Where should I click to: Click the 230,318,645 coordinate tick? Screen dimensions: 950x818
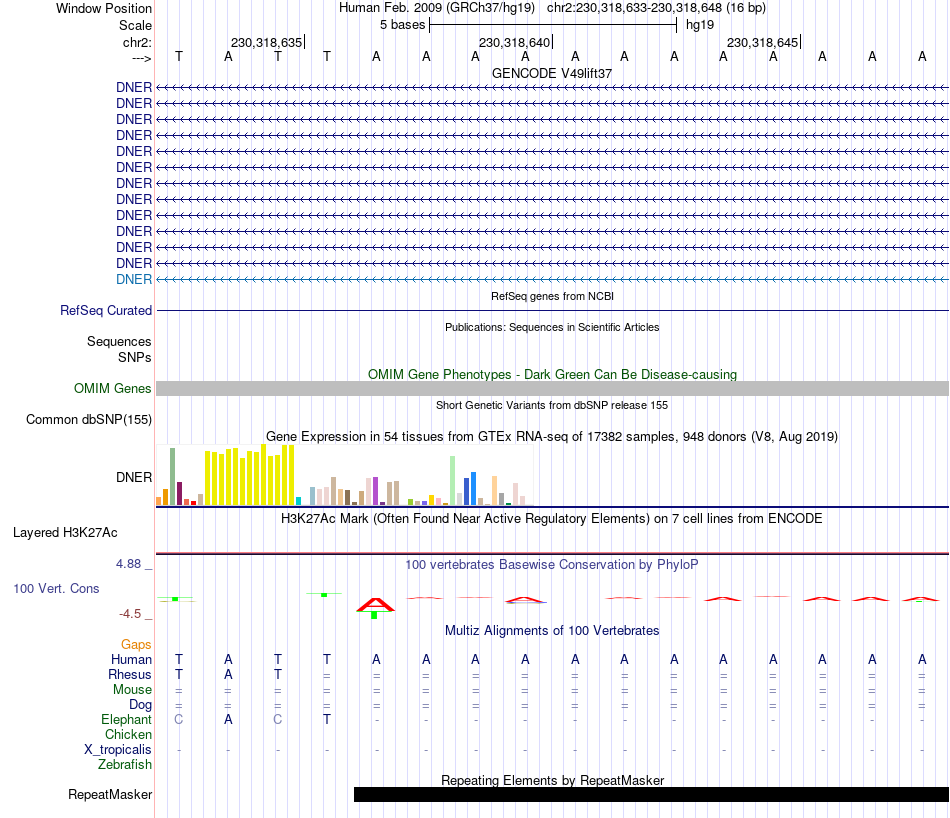coord(763,42)
